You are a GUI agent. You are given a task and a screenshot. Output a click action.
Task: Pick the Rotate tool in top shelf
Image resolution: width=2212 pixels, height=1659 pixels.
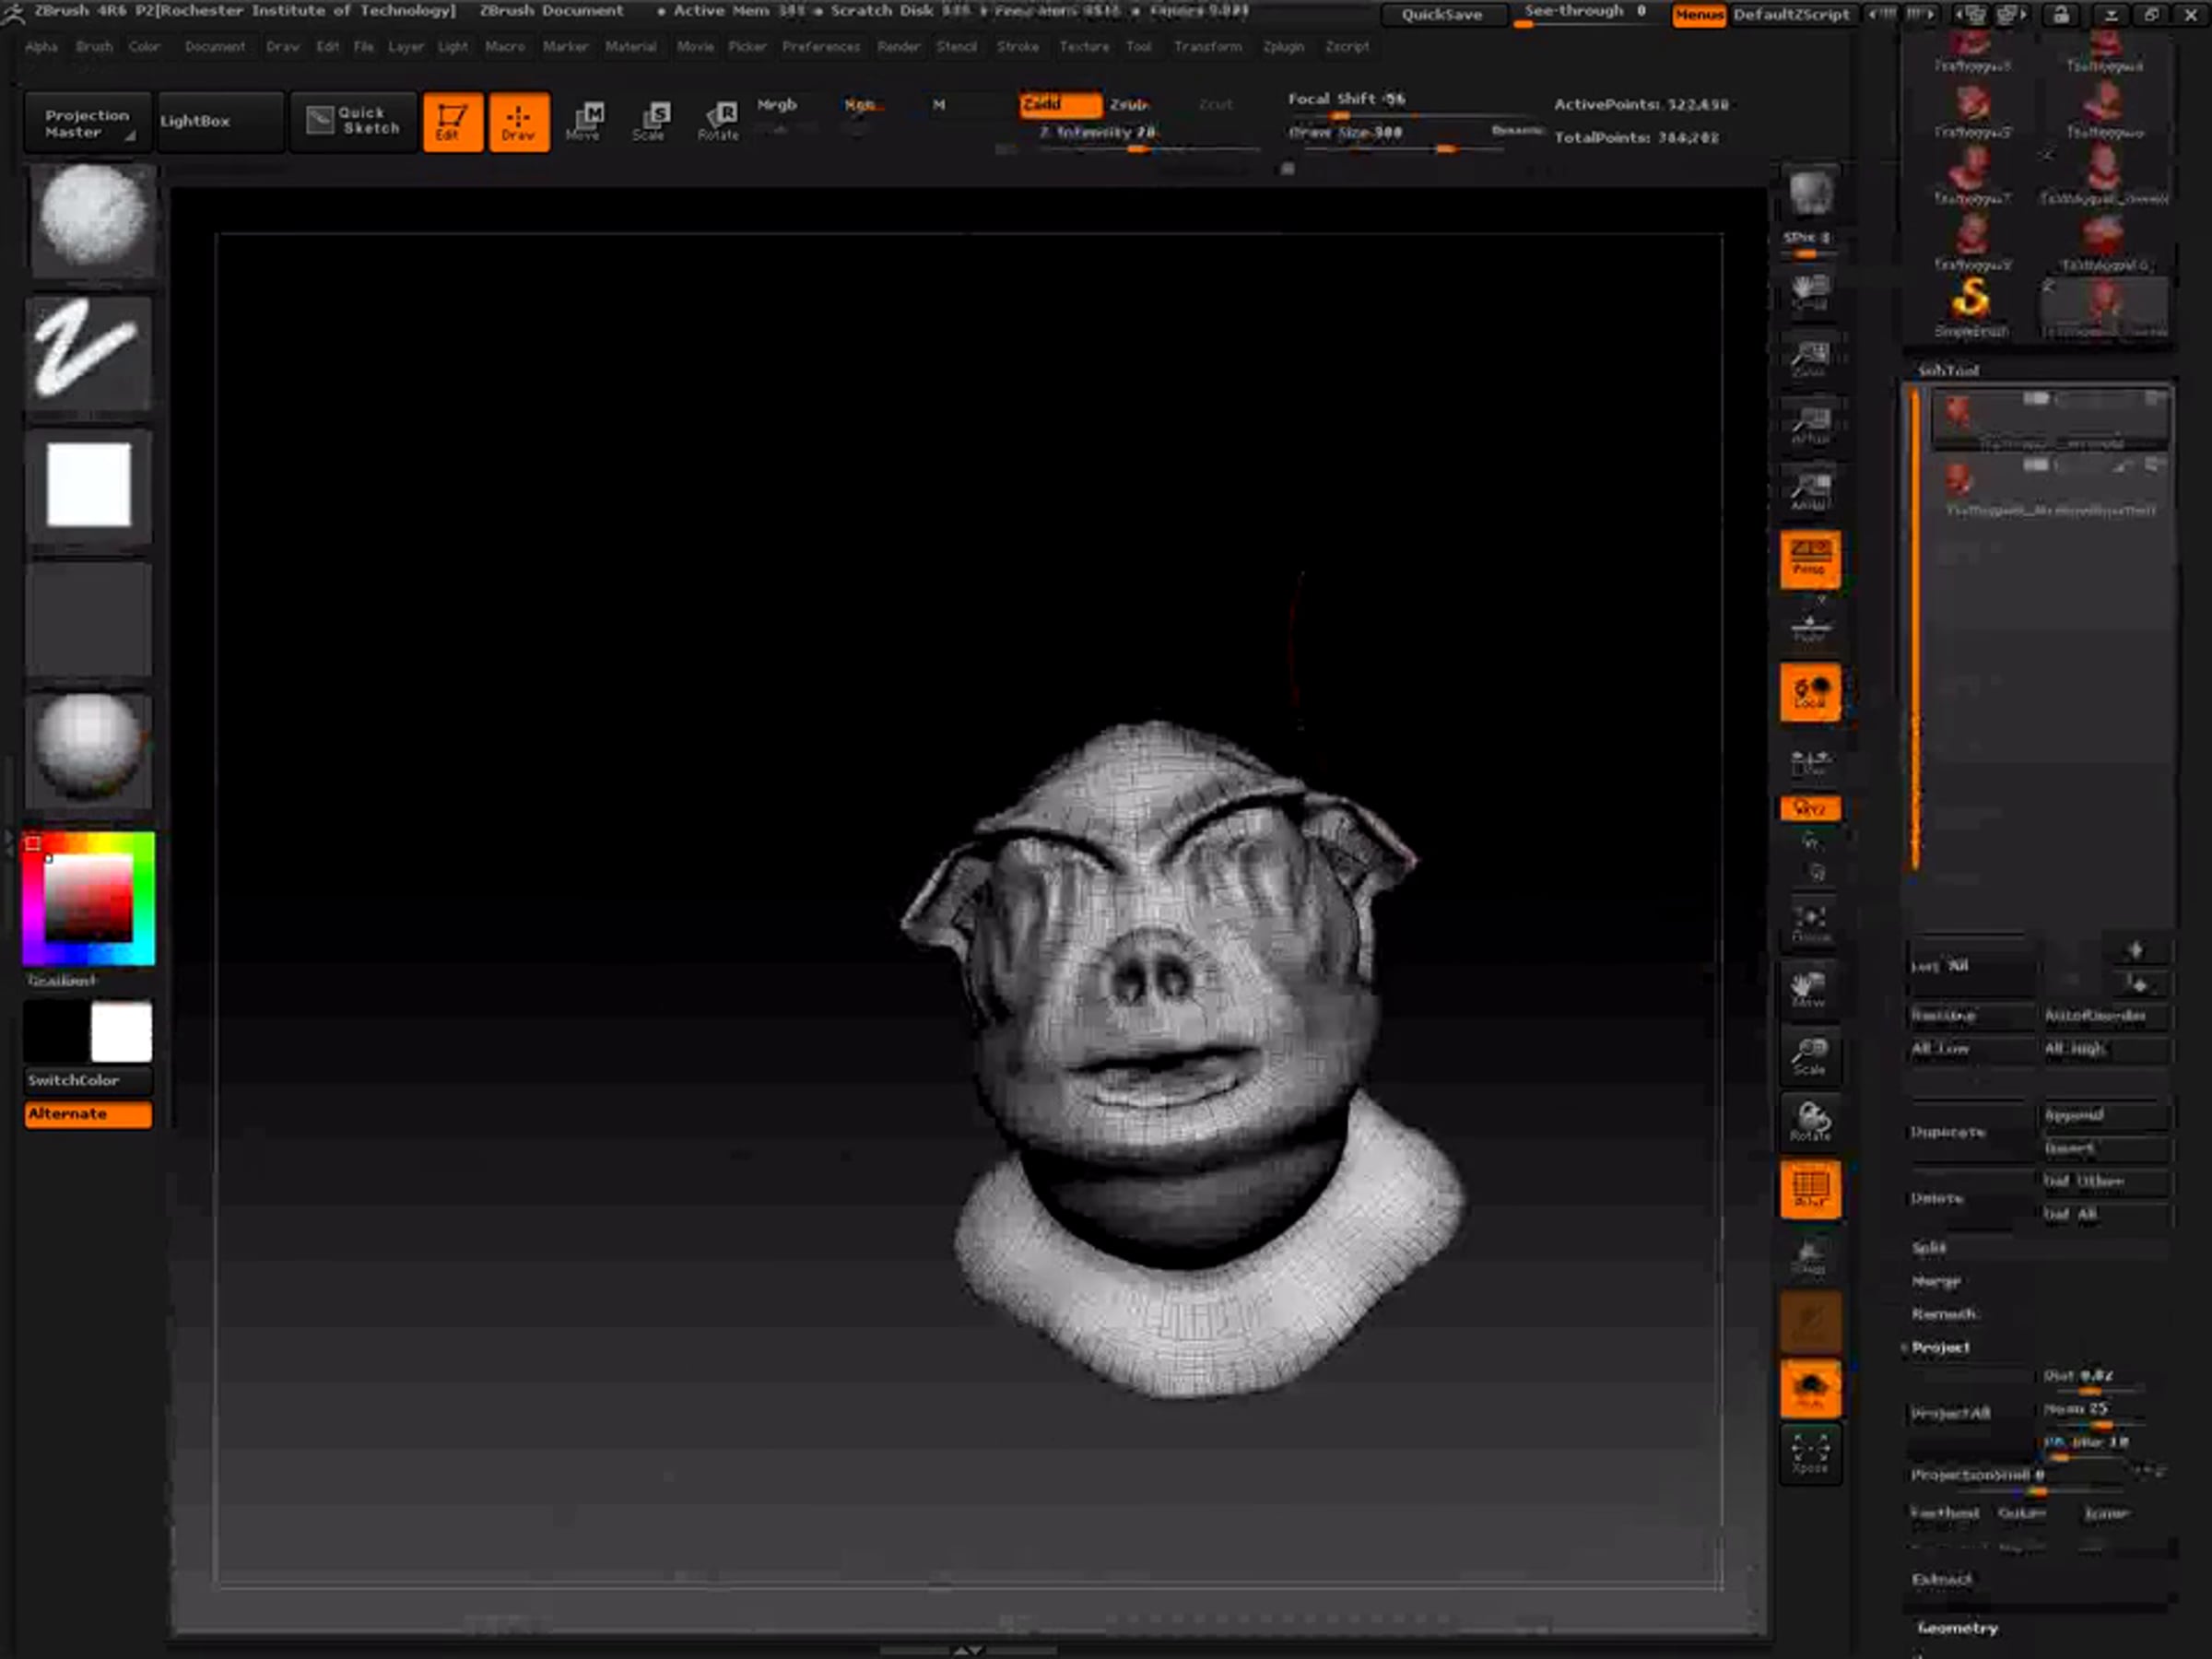(x=719, y=122)
